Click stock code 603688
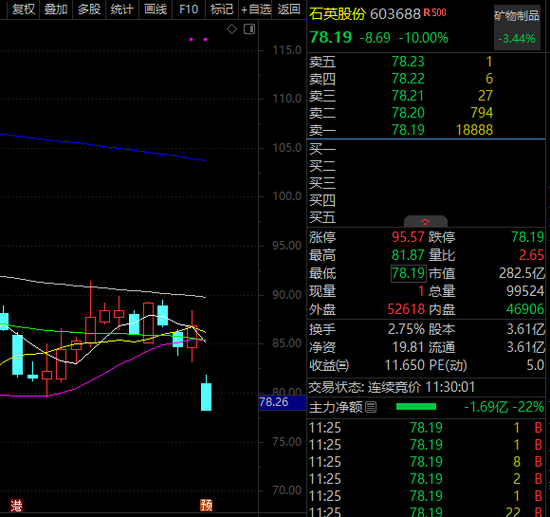Viewport: 550px width, 517px height. [x=395, y=14]
